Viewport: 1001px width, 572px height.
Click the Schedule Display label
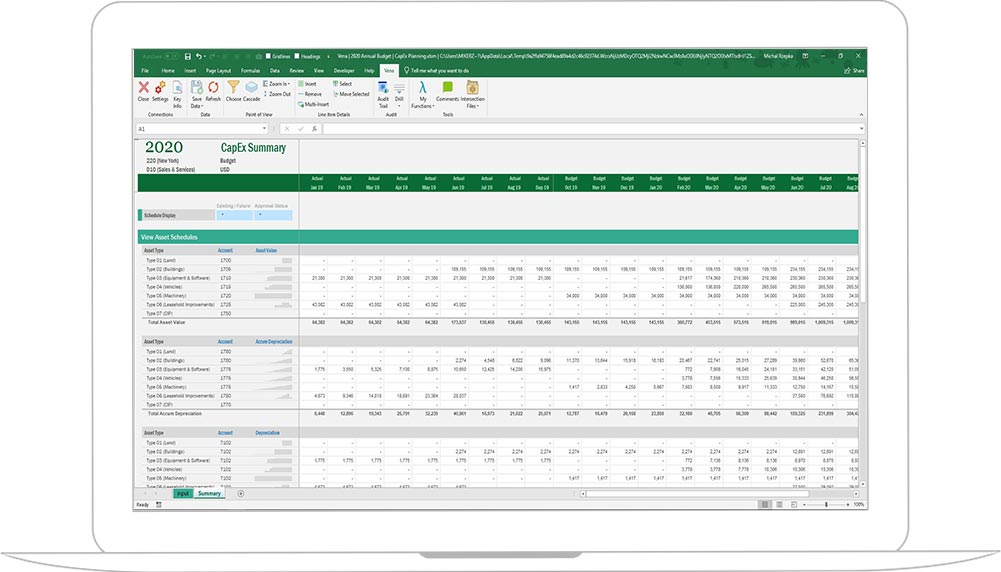click(160, 215)
